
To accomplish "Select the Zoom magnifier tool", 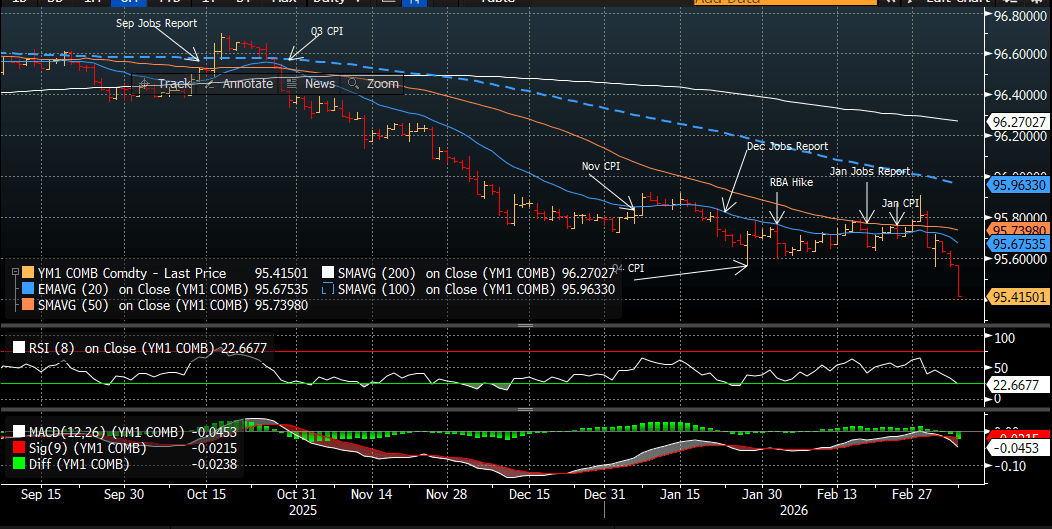I will point(374,84).
